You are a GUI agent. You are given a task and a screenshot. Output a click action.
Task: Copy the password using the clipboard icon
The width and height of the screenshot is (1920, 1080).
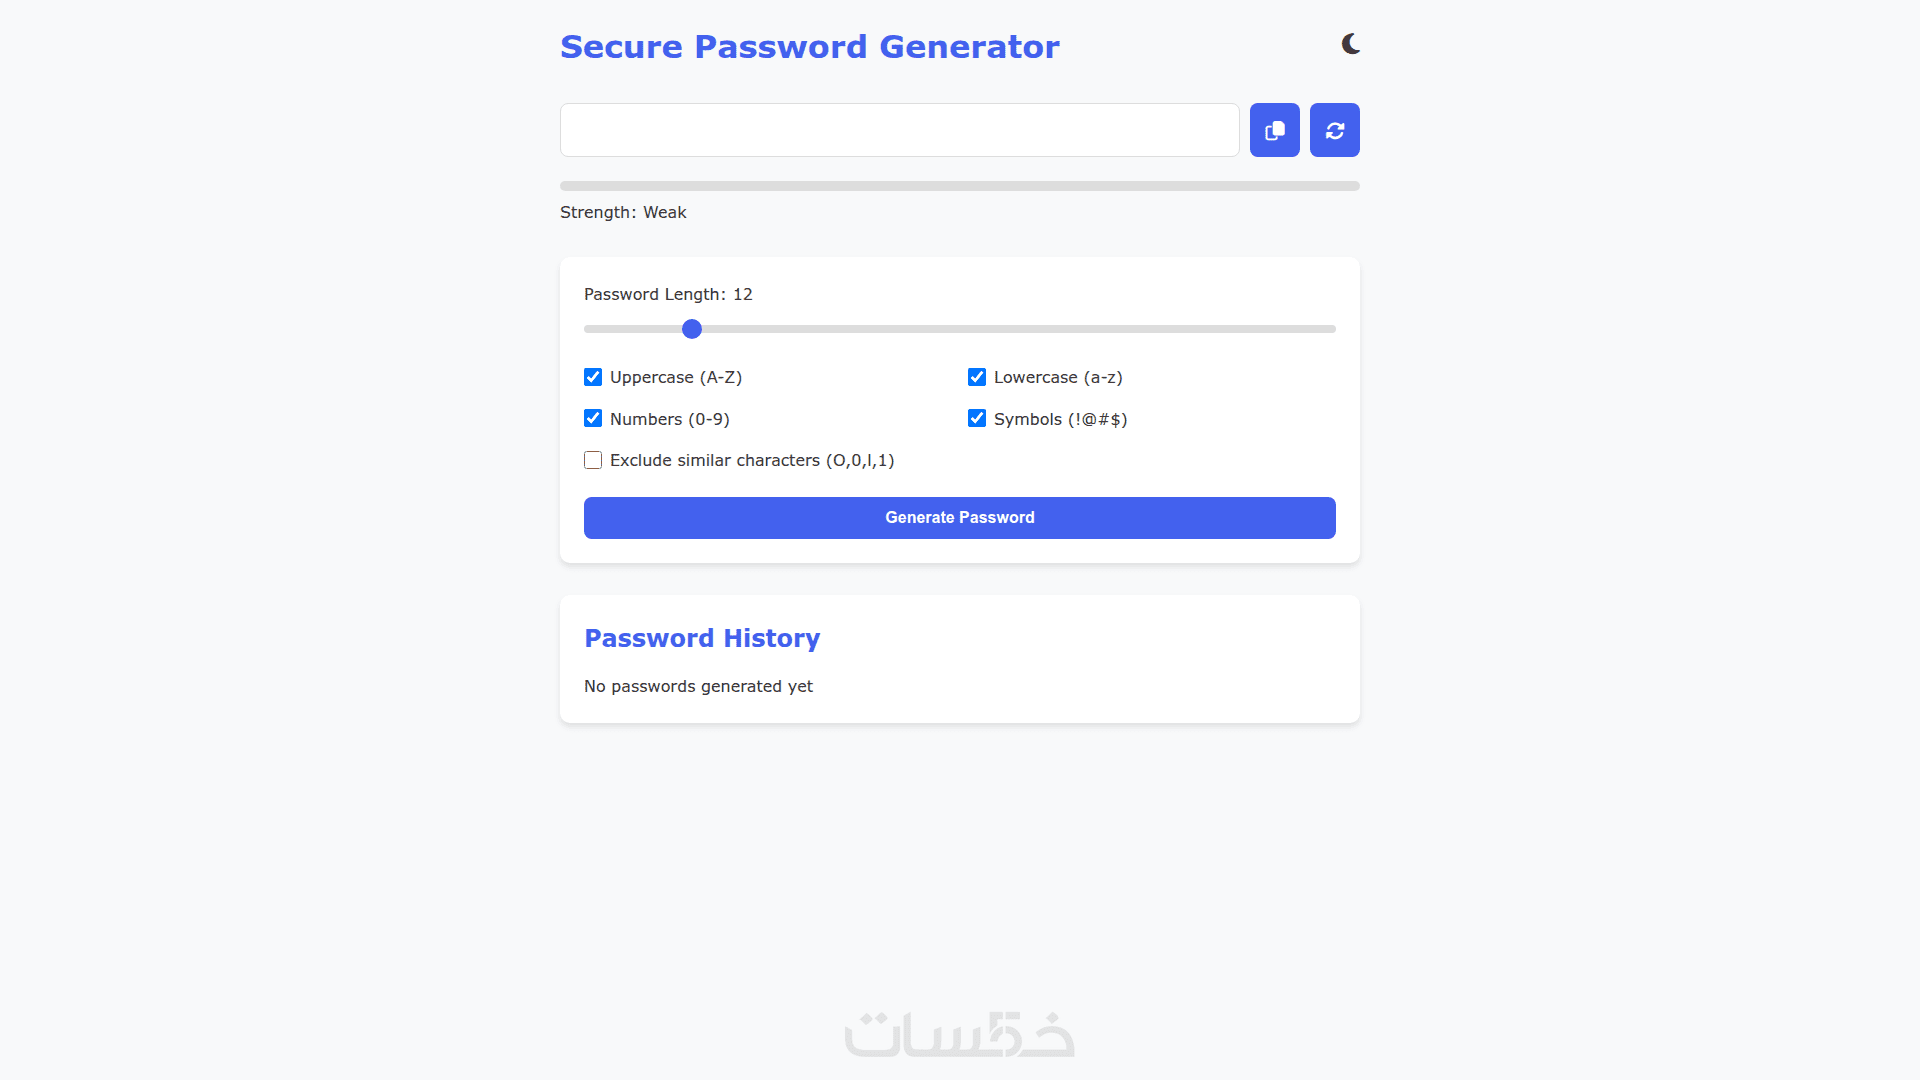pyautogui.click(x=1274, y=130)
